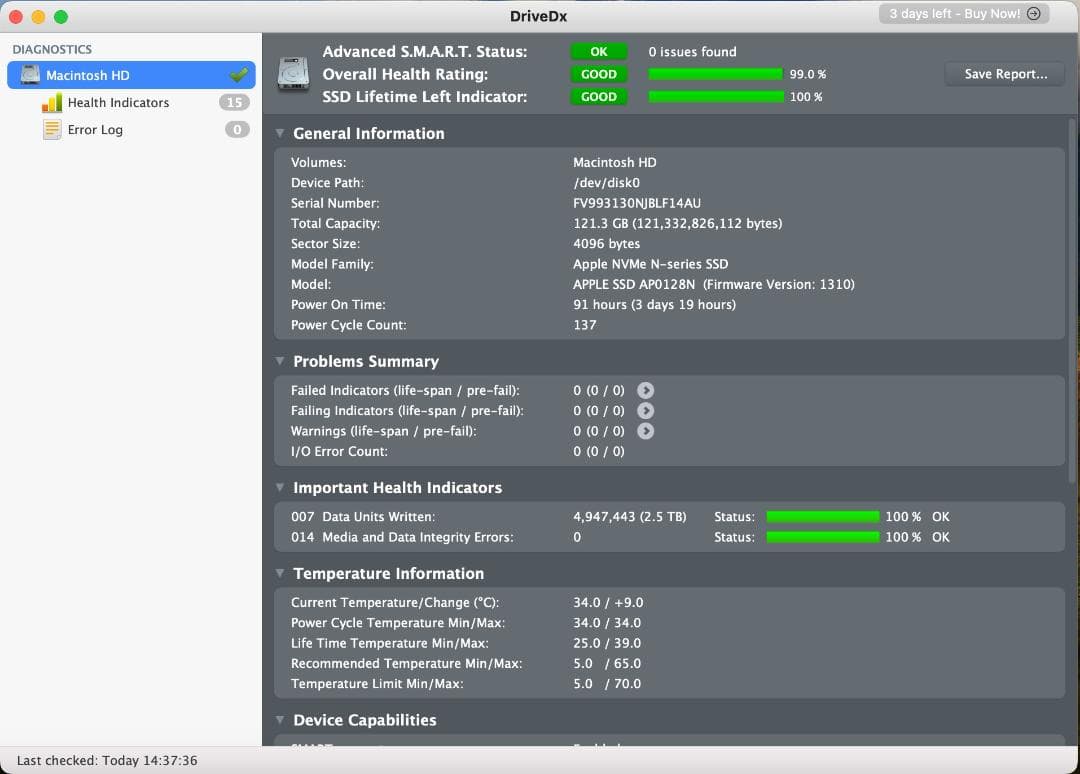Click the 15 count badge beside Health Indicators

(x=233, y=102)
